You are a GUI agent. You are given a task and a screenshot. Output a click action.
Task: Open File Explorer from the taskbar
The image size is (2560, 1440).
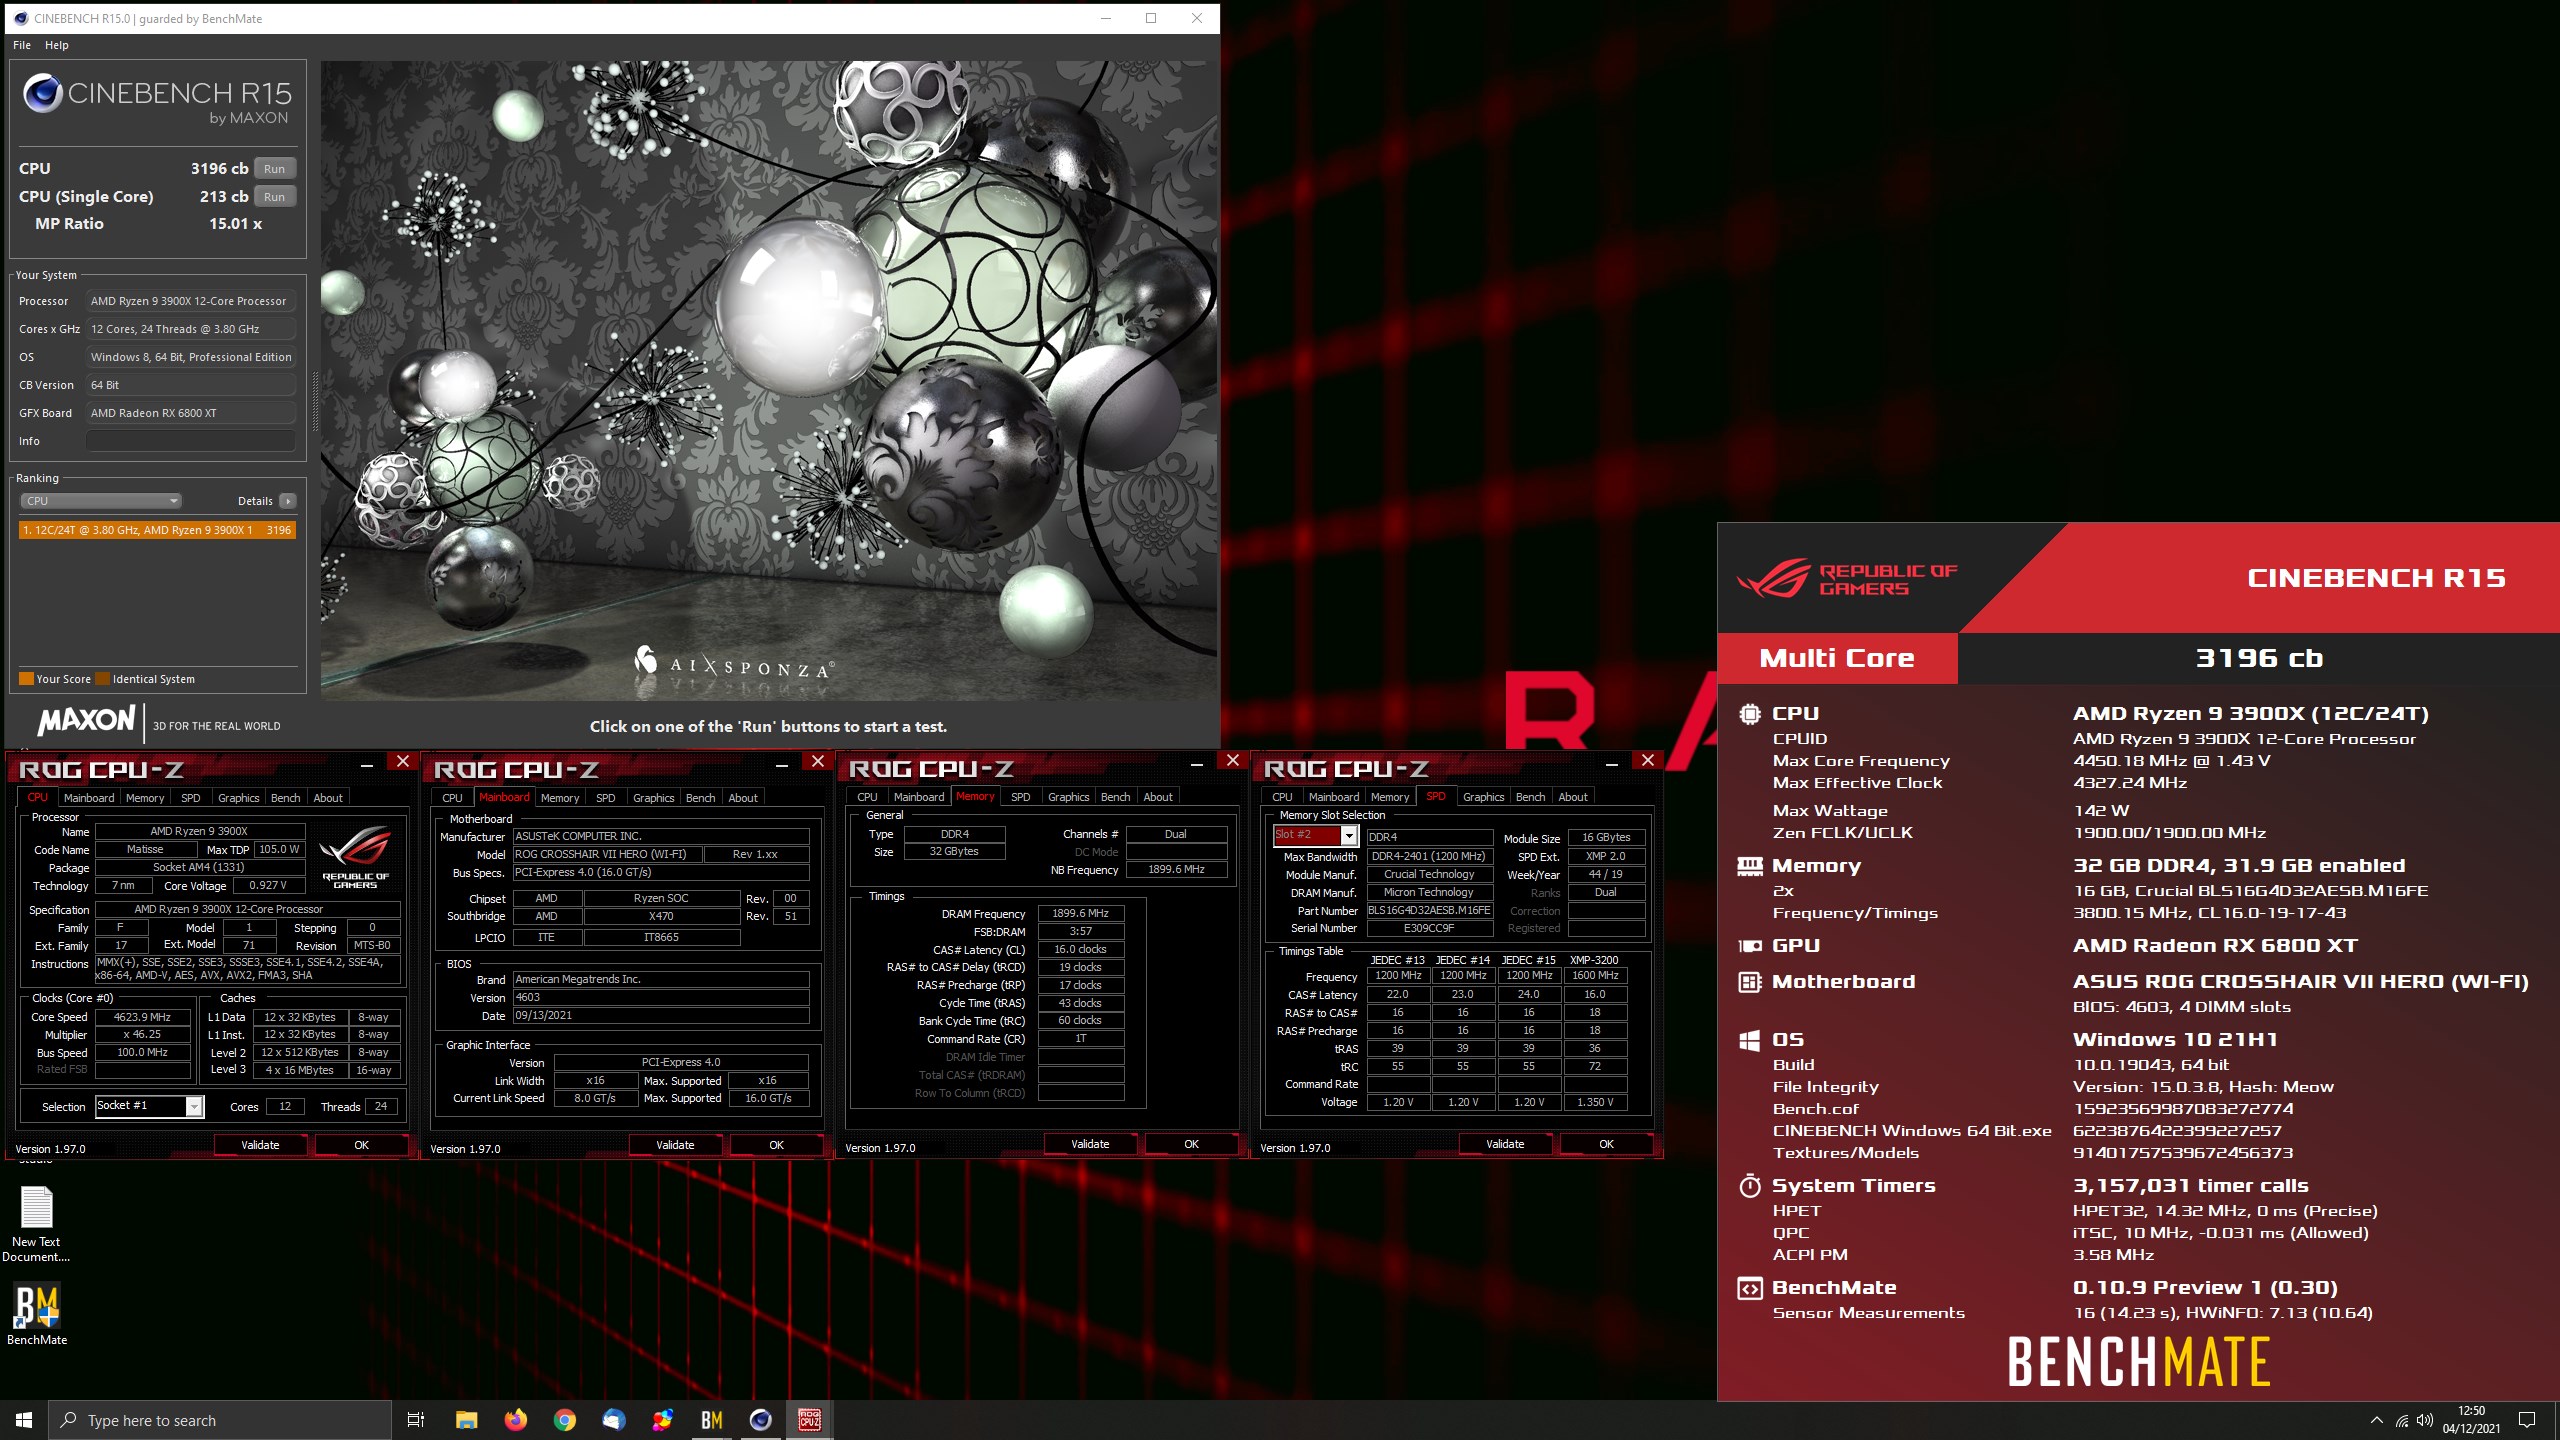pyautogui.click(x=466, y=1420)
